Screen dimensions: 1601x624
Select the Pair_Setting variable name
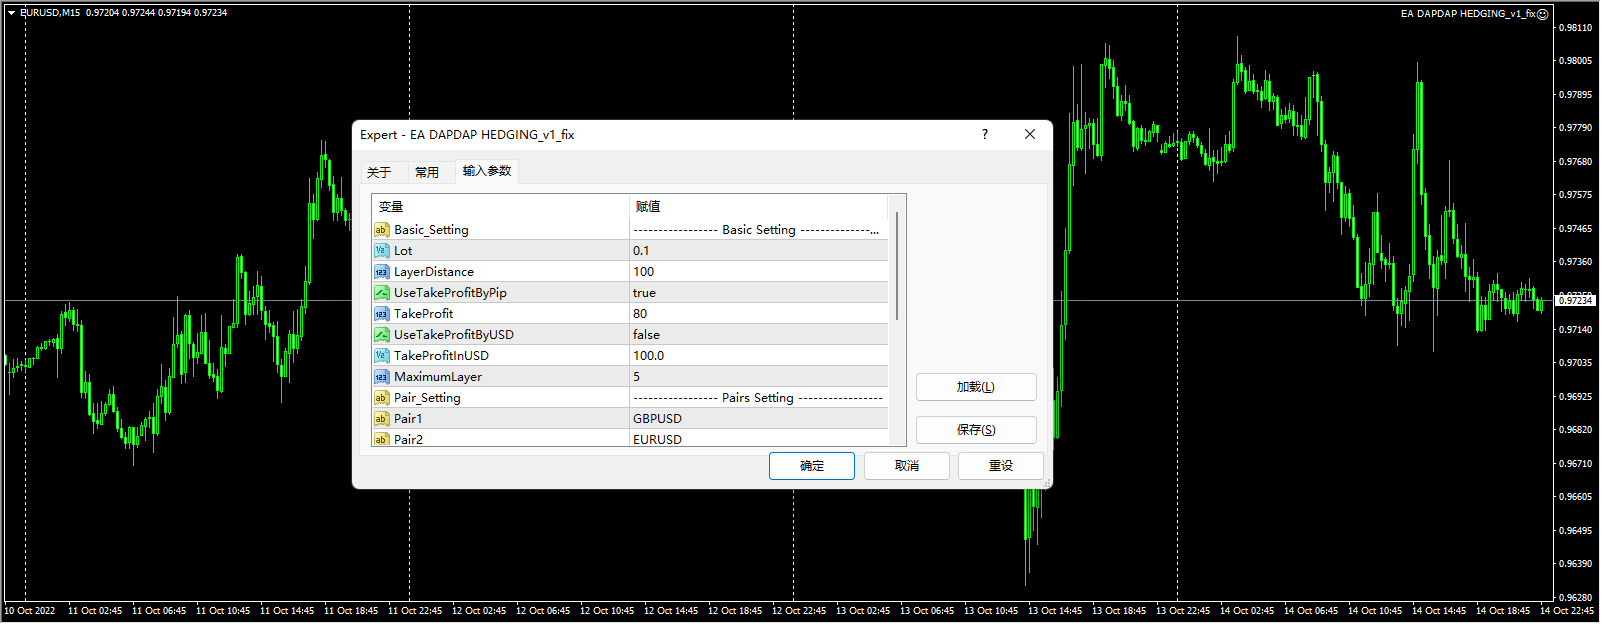(427, 398)
